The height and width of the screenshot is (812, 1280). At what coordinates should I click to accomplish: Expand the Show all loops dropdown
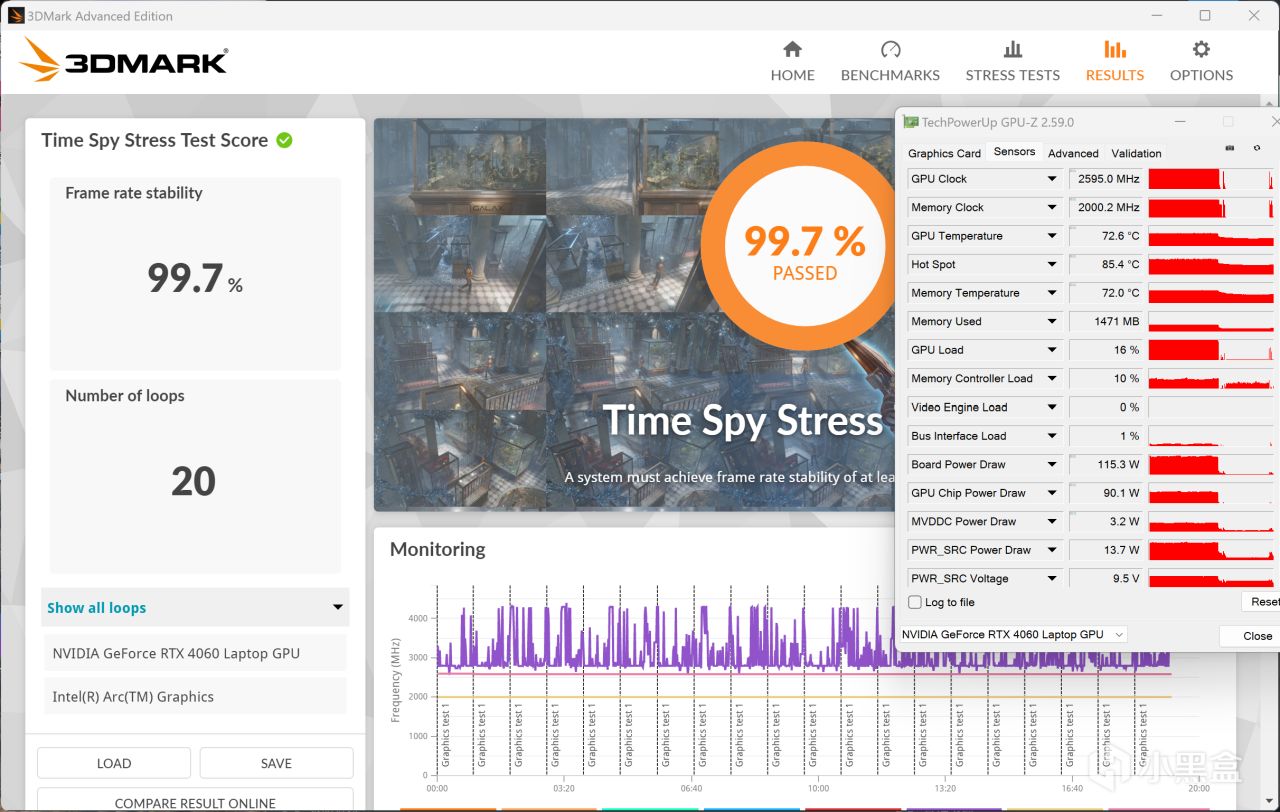(x=195, y=607)
